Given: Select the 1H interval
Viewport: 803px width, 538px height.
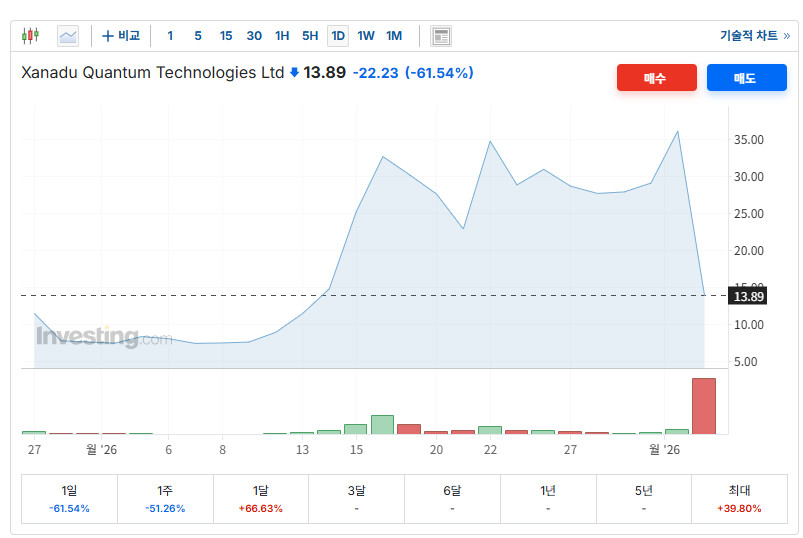Looking at the screenshot, I should pyautogui.click(x=282, y=36).
